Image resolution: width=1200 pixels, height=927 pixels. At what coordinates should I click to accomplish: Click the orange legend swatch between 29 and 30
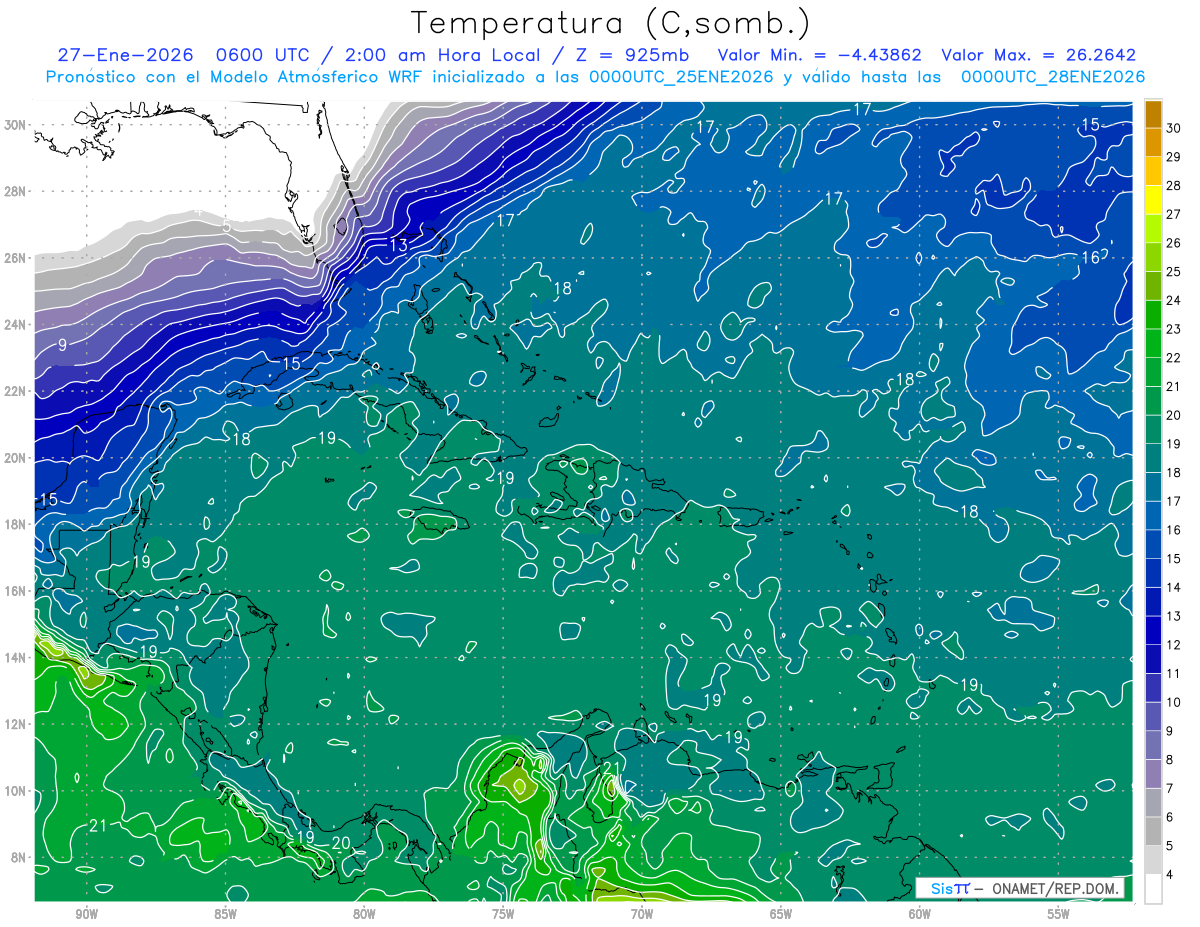pos(1153,142)
